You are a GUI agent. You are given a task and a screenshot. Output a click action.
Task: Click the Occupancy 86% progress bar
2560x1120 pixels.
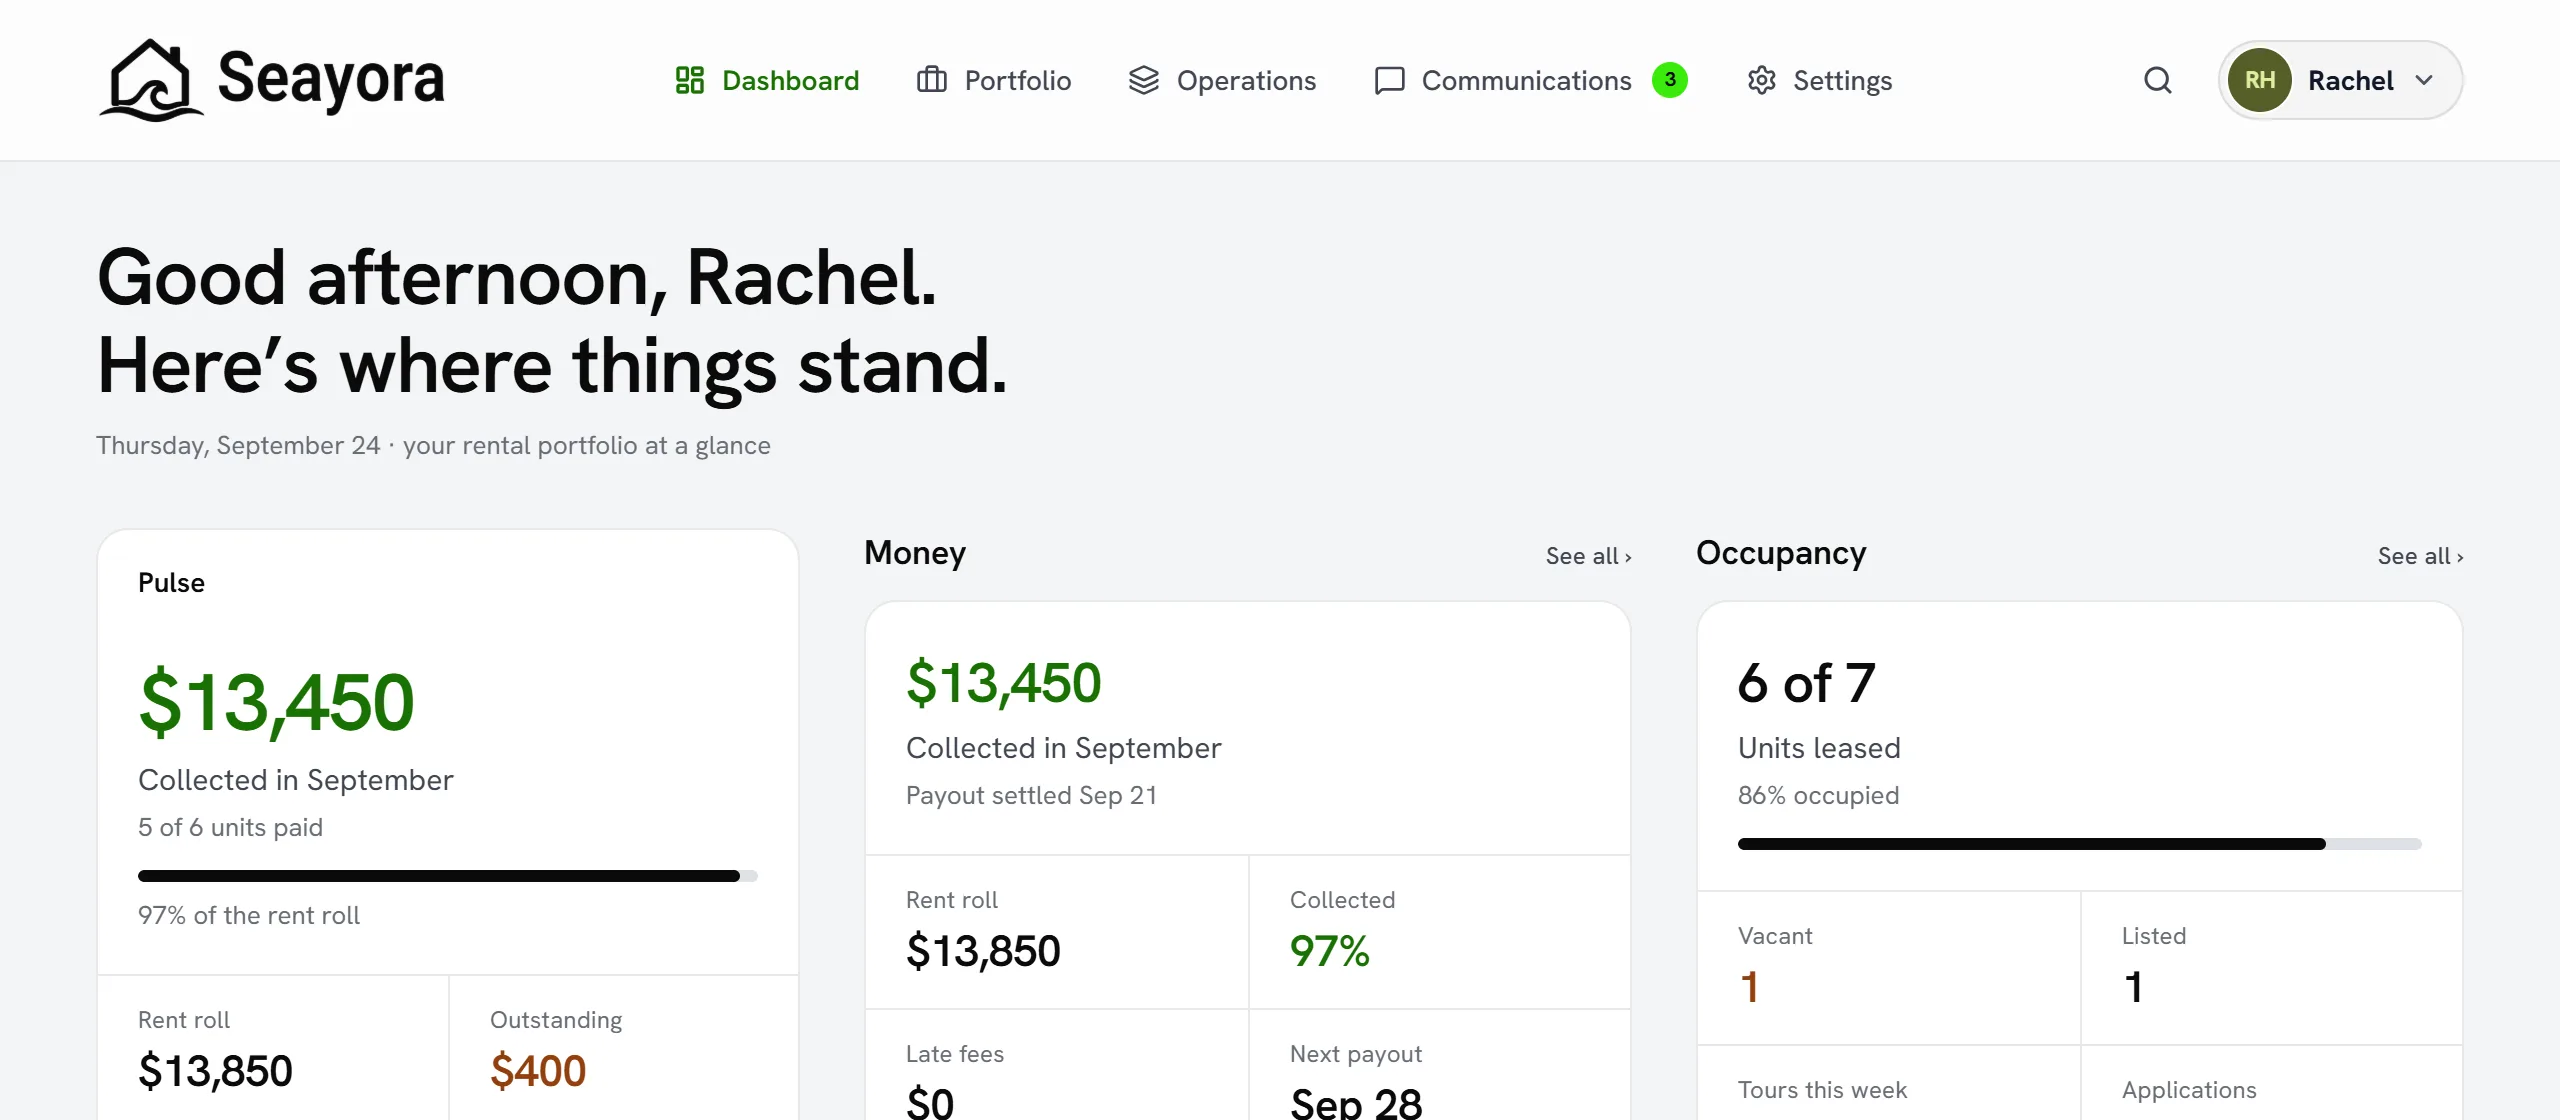2080,844
